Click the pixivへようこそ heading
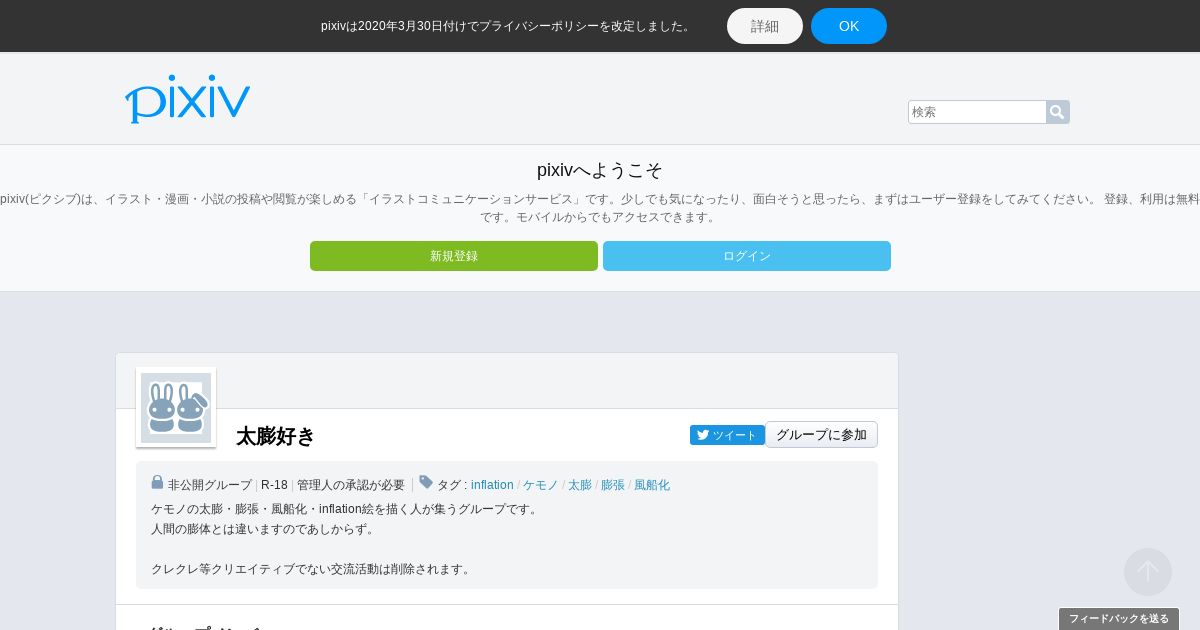This screenshot has height=630, width=1200. pos(600,170)
